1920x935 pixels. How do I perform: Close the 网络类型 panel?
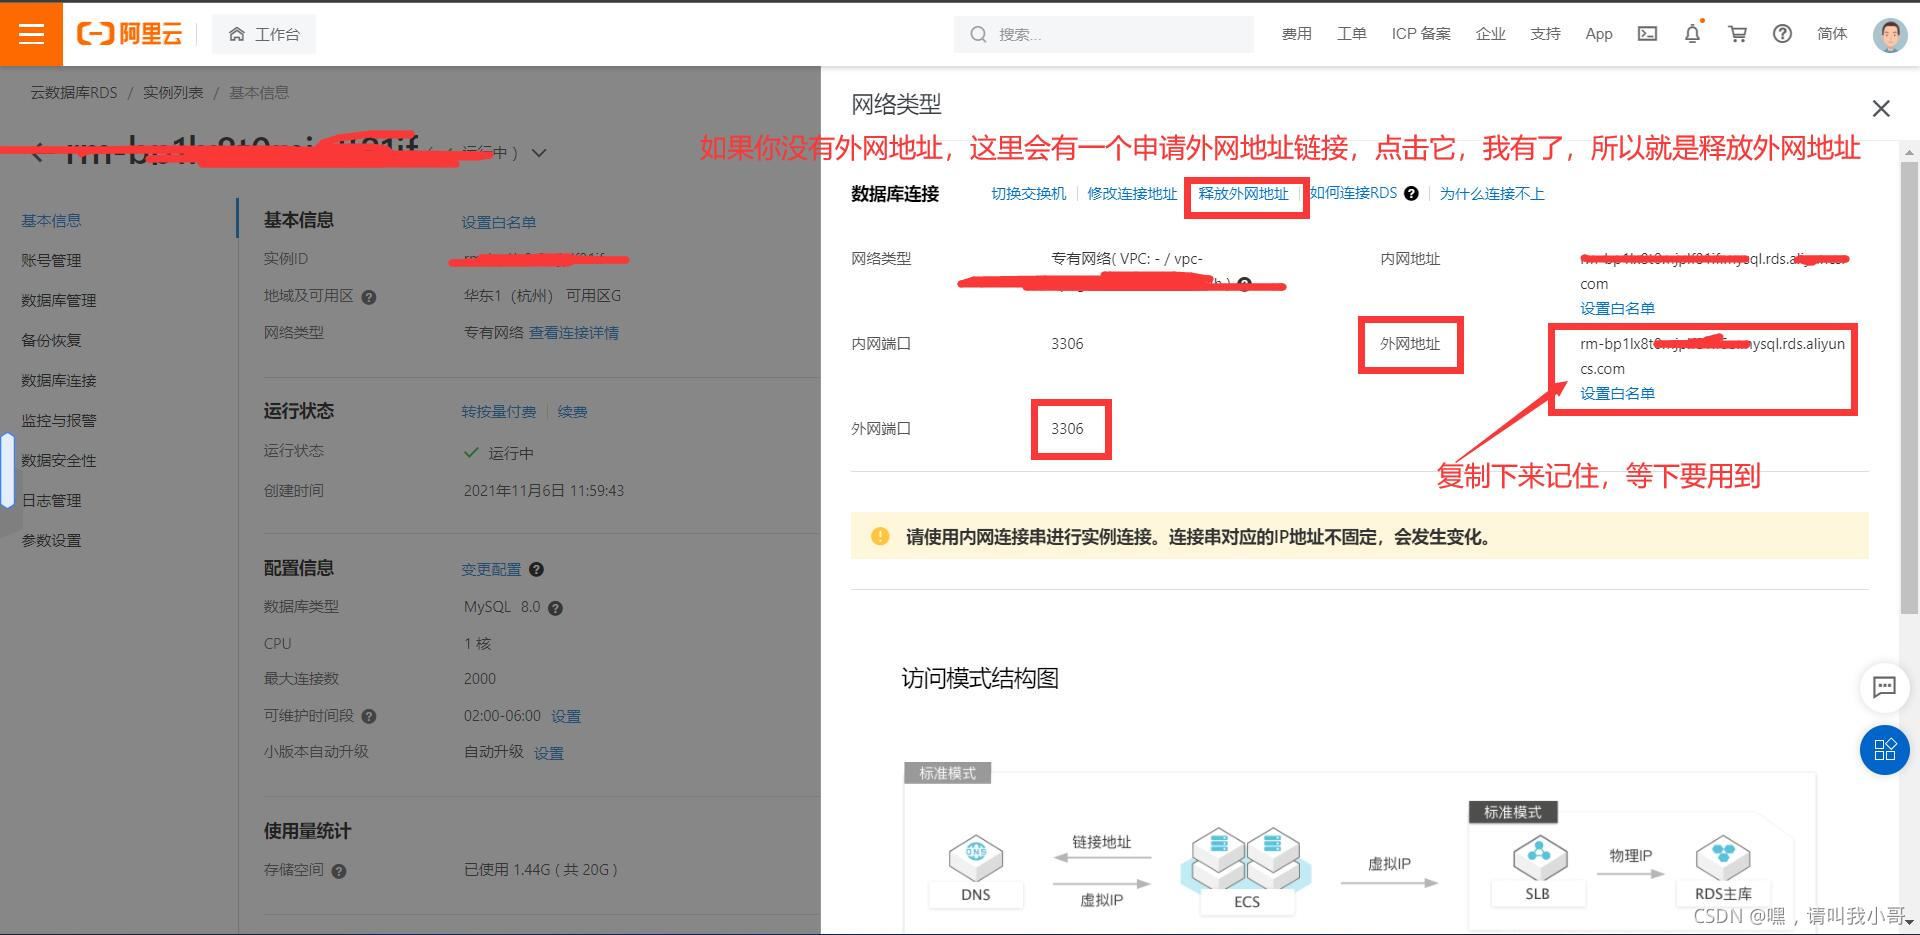1881,108
